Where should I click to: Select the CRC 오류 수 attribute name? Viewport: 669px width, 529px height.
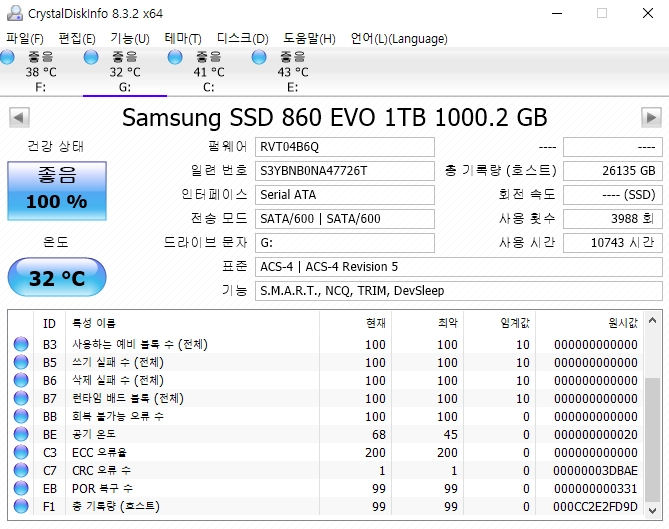point(102,470)
